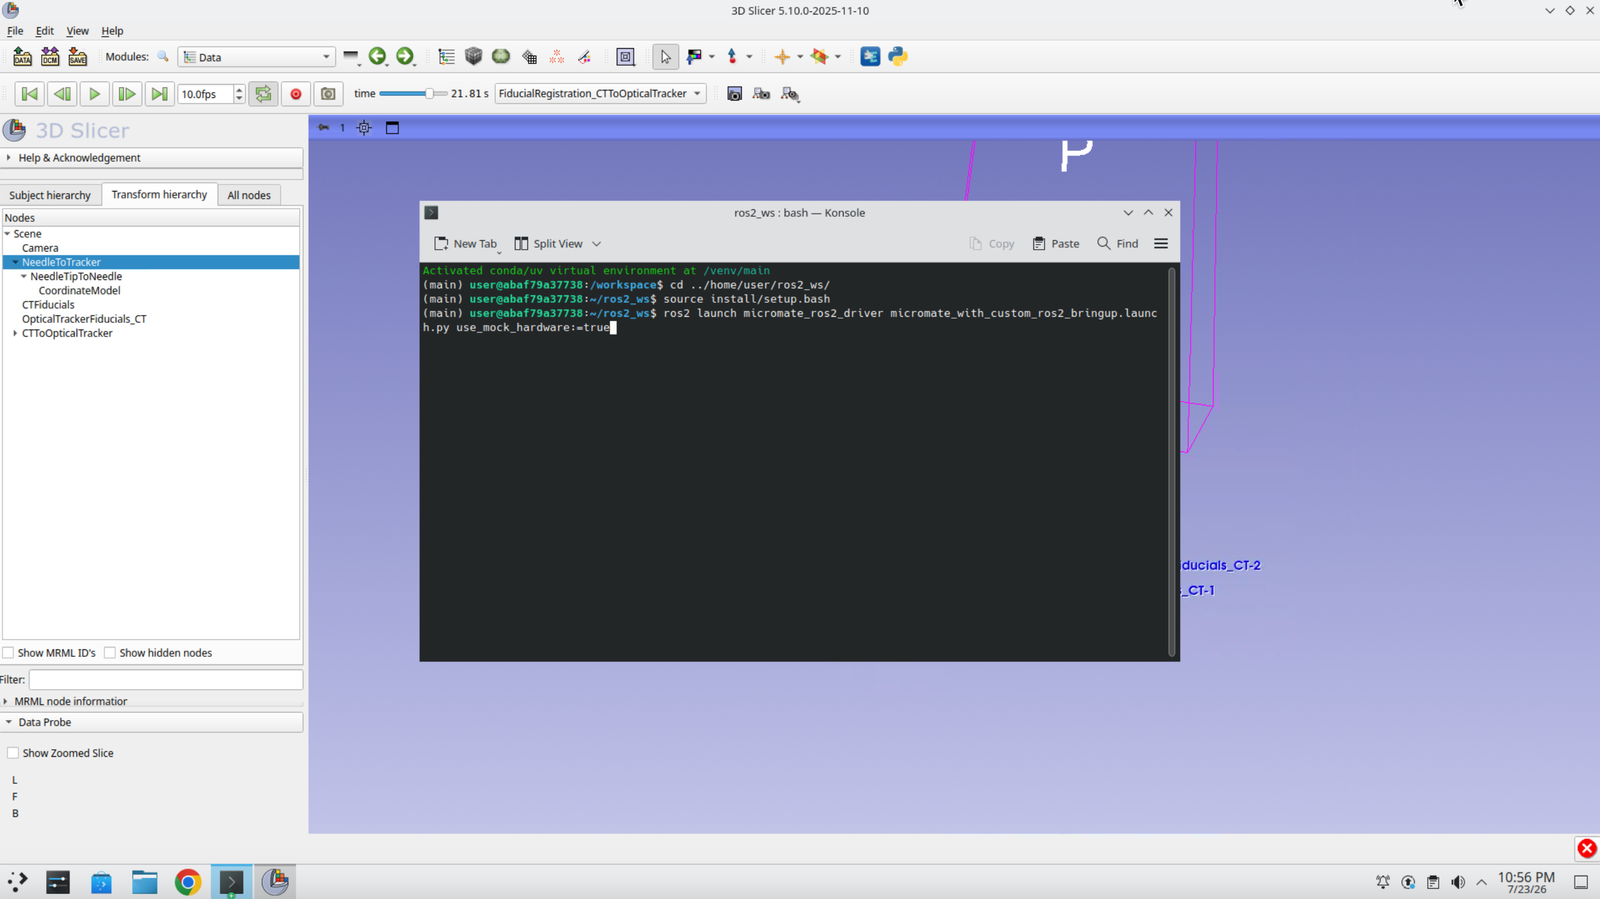1600x899 pixels.
Task: Switch to the All nodes tab
Action: click(249, 195)
